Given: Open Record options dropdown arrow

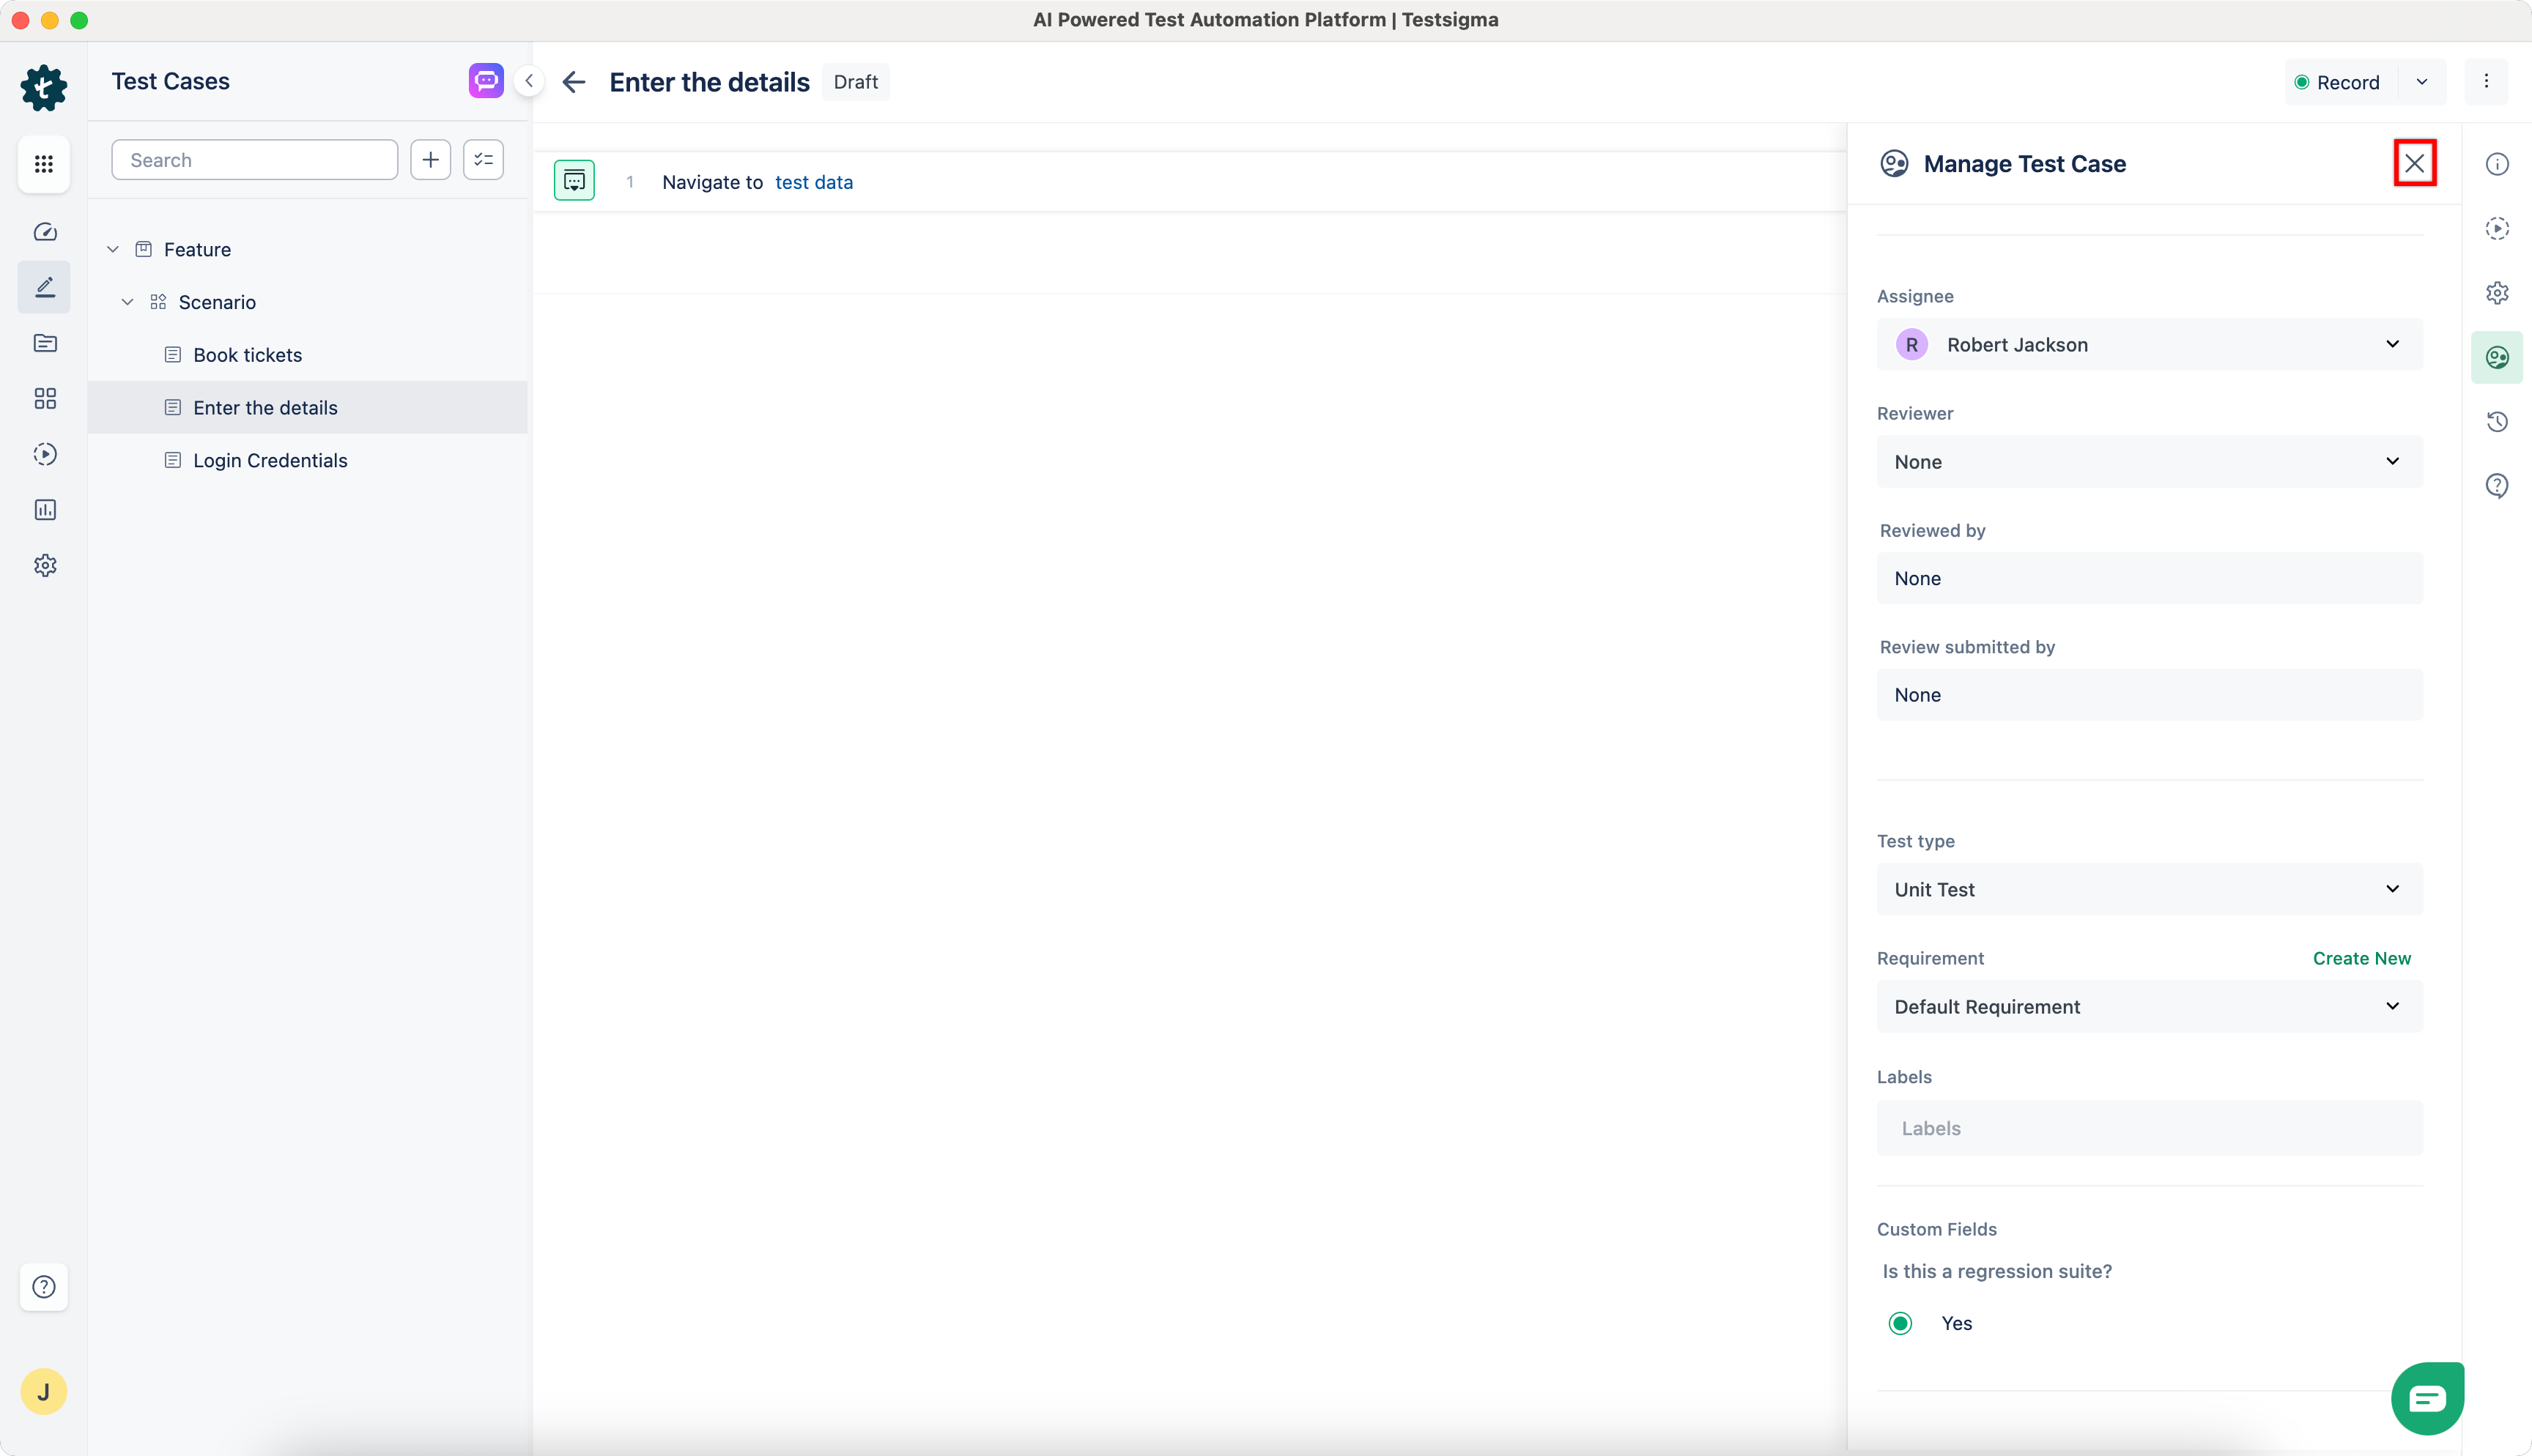Looking at the screenshot, I should click(2422, 82).
